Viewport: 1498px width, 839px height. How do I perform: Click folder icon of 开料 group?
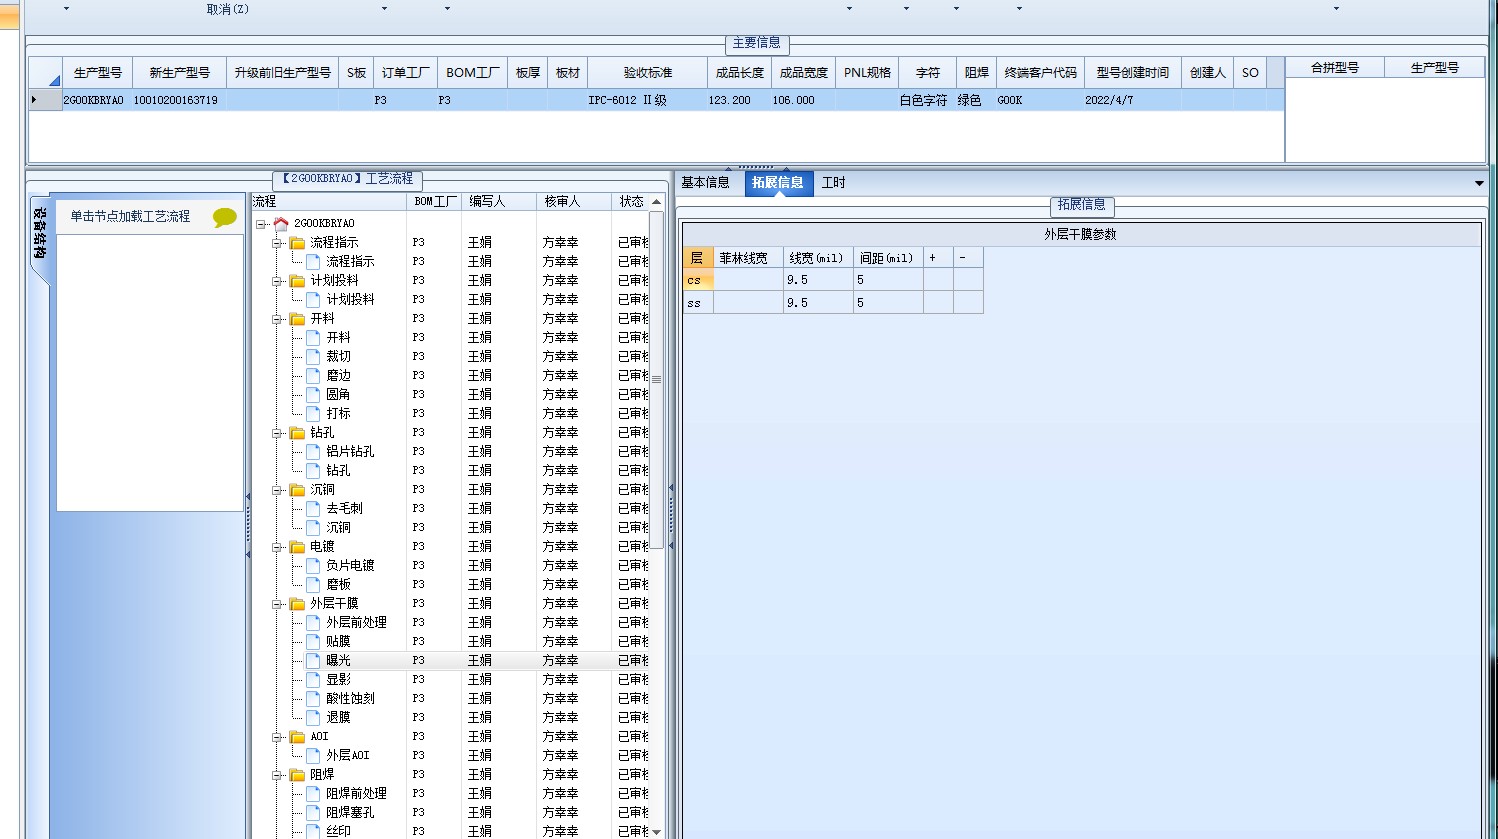(x=297, y=318)
